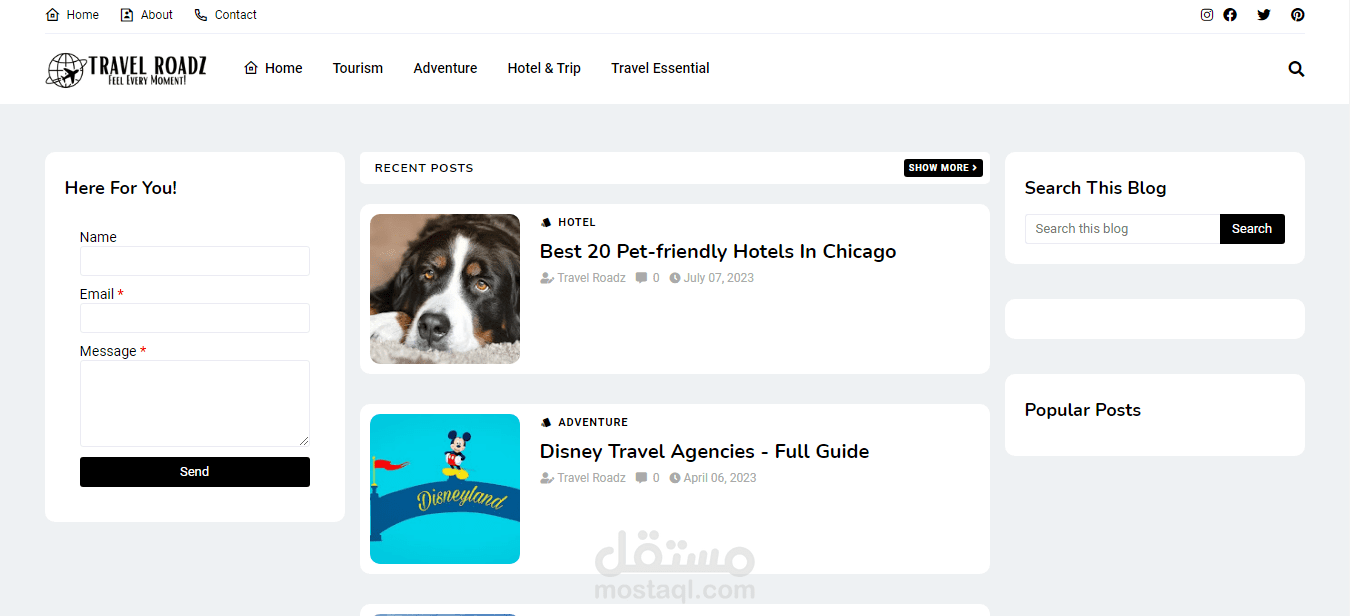This screenshot has height=616, width=1350.
Task: Click the Here For You! heading
Action: pyautogui.click(x=121, y=188)
